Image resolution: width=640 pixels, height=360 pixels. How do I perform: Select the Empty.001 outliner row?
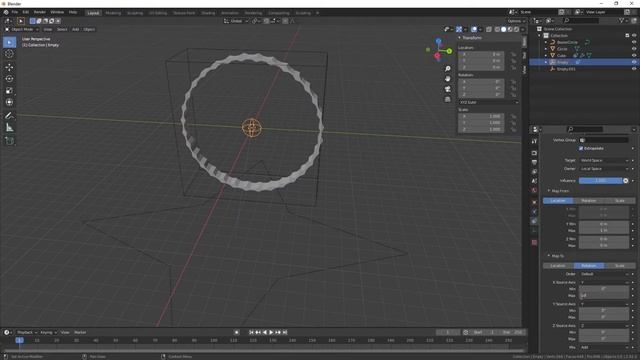584,69
